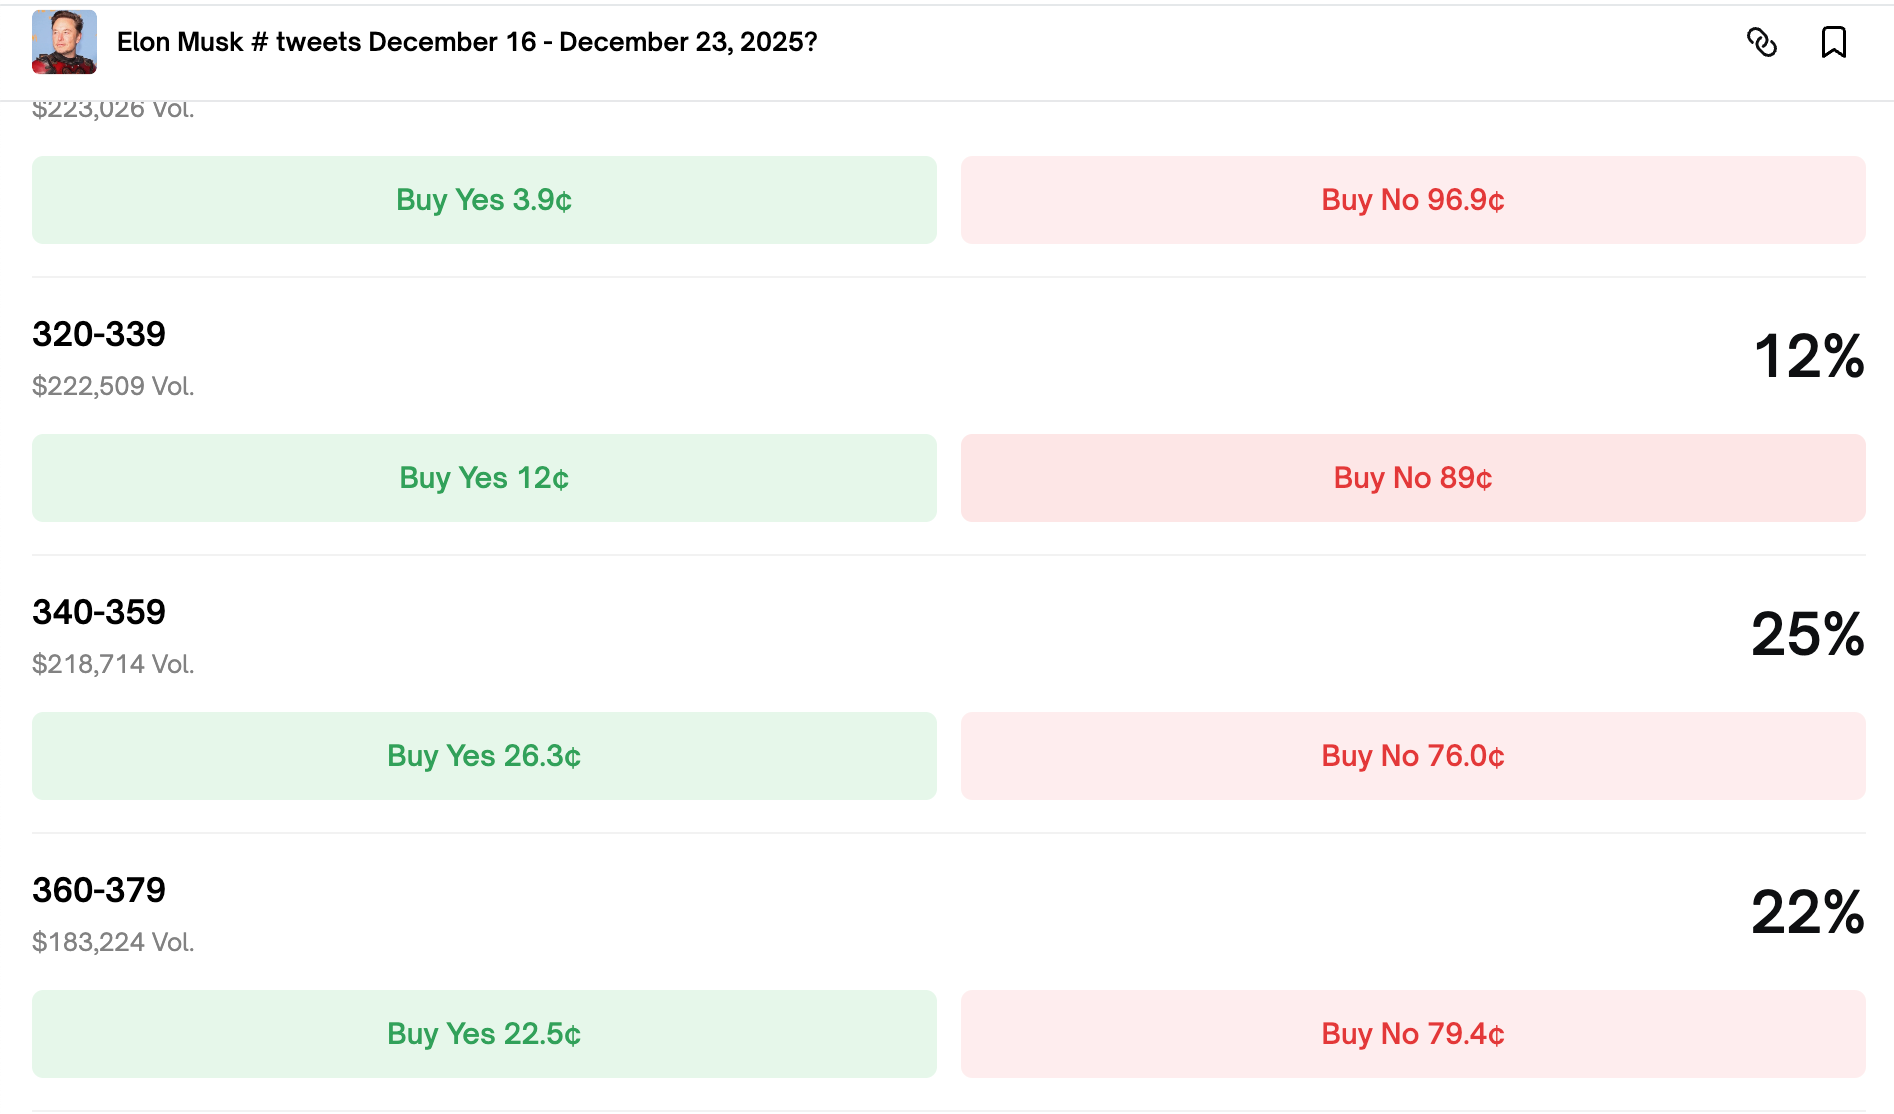Open the 340-359 outcome row

(99, 612)
